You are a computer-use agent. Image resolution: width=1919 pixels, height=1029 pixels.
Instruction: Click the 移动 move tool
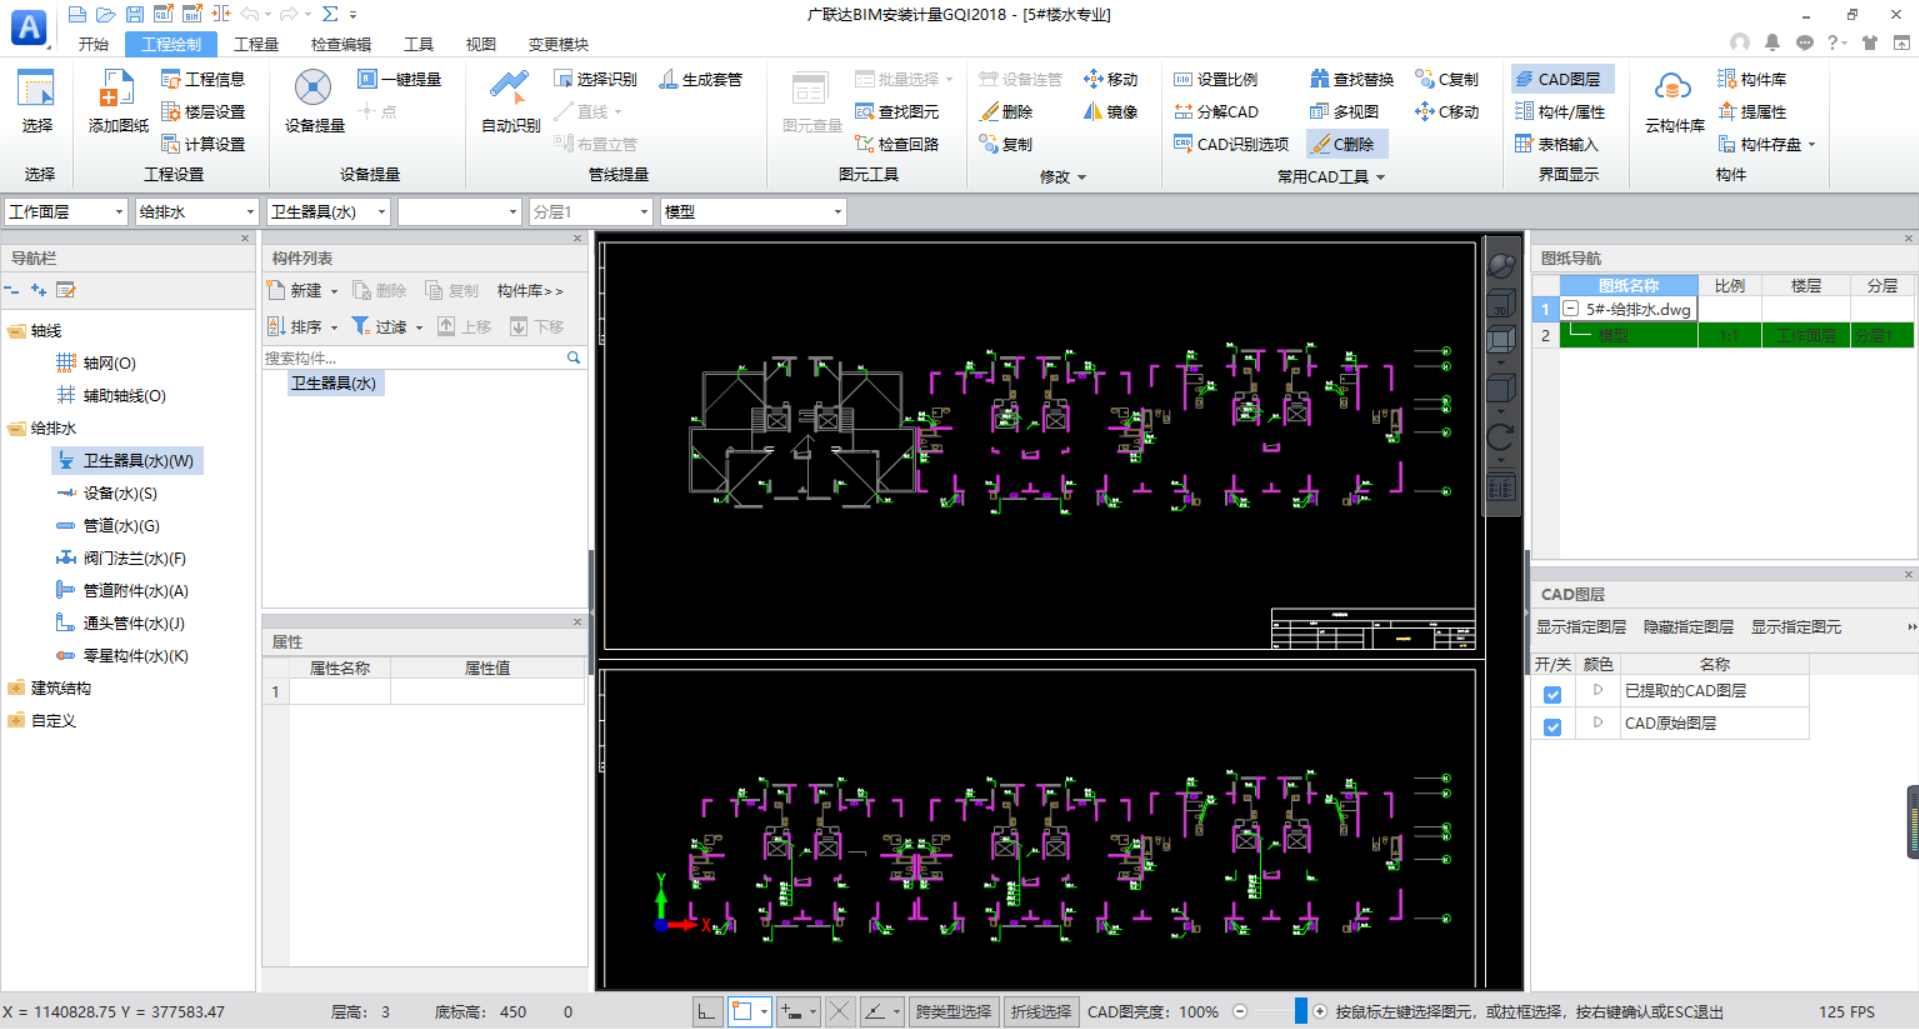[x=1110, y=79]
